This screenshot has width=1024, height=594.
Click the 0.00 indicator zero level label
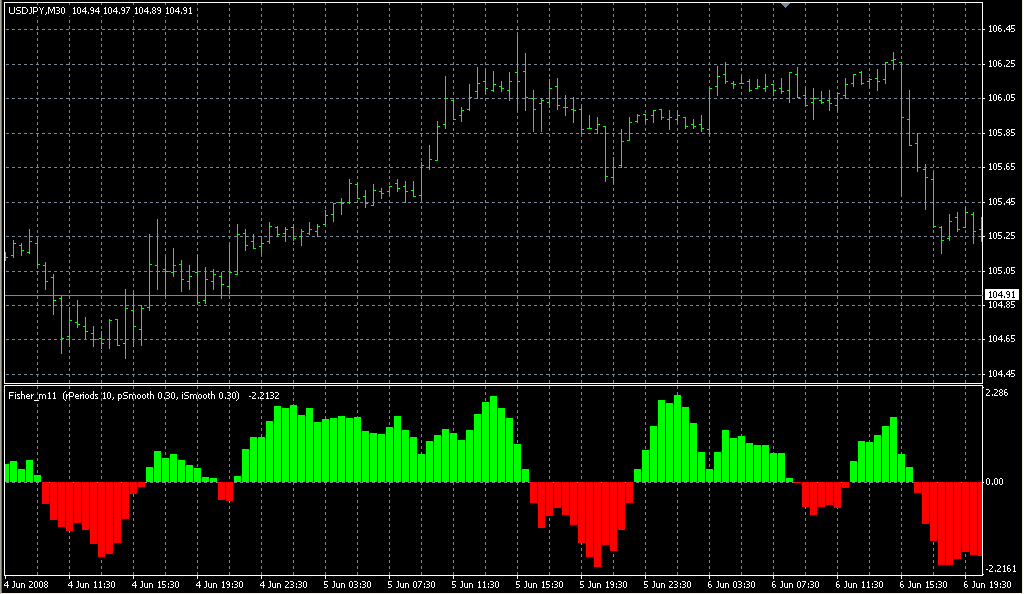coord(995,482)
